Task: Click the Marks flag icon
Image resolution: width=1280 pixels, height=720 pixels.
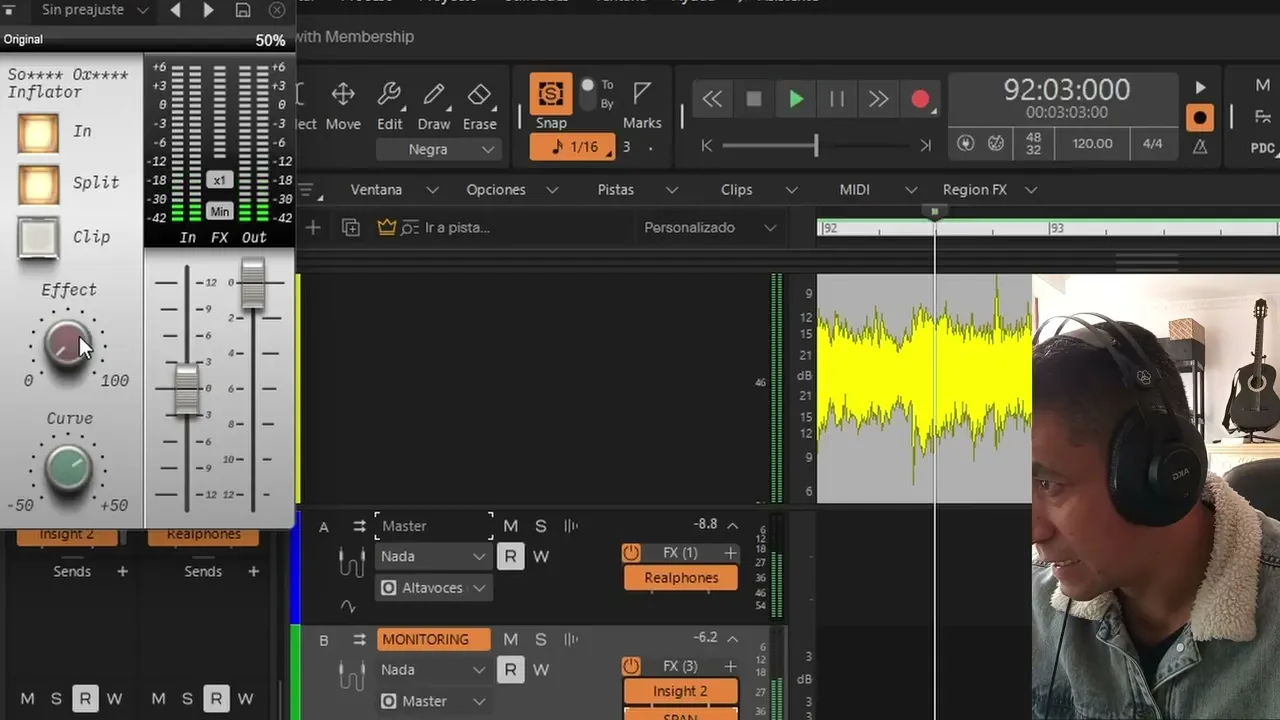Action: point(642,106)
